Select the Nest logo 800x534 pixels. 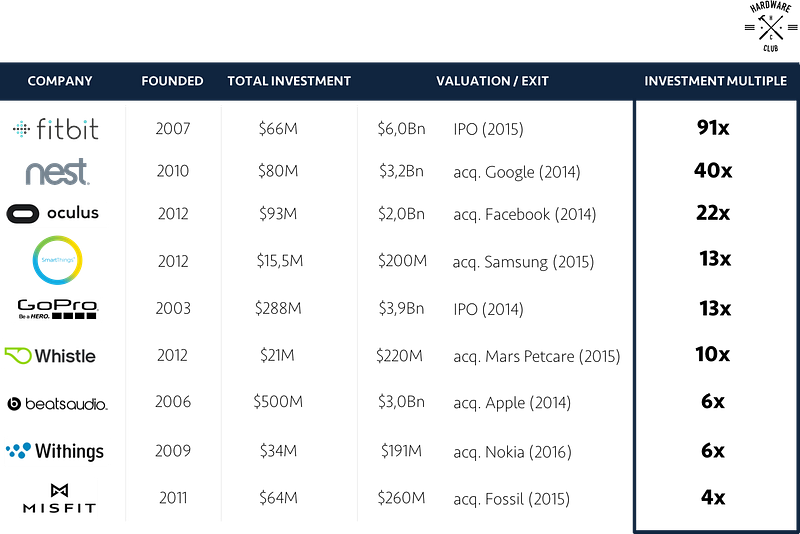[x=57, y=171]
